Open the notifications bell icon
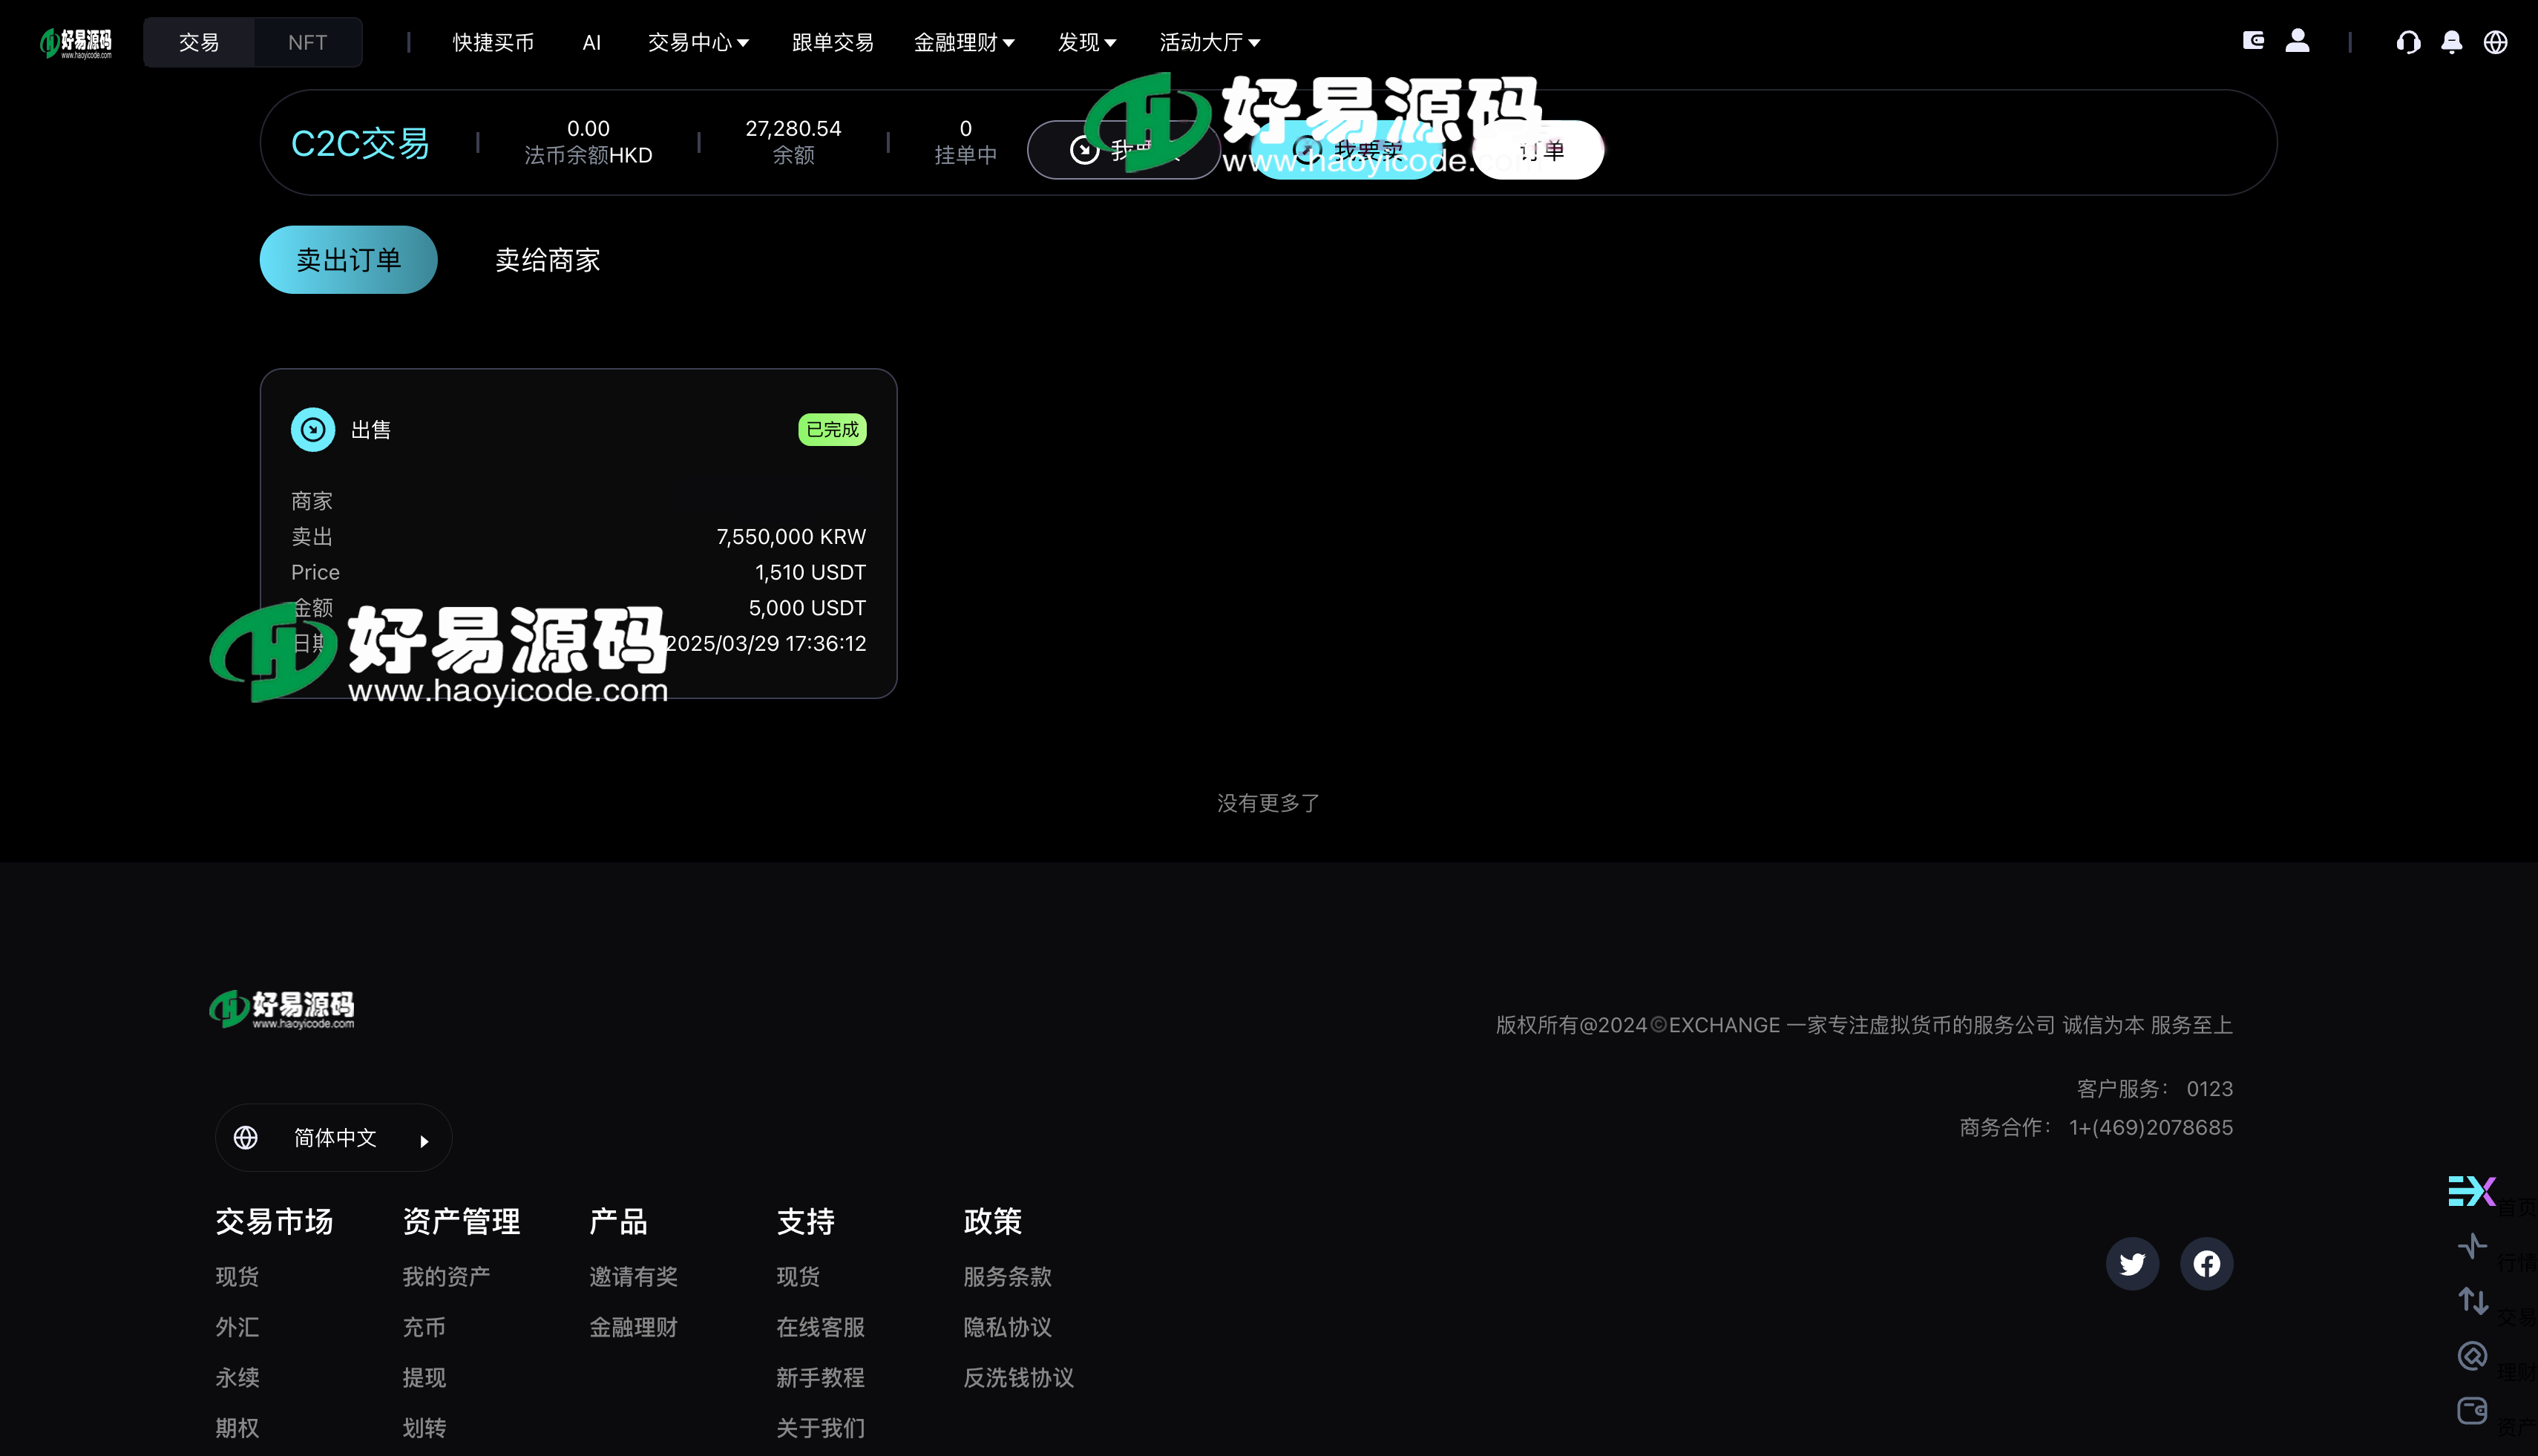Viewport: 2538px width, 1456px height. (x=2452, y=41)
